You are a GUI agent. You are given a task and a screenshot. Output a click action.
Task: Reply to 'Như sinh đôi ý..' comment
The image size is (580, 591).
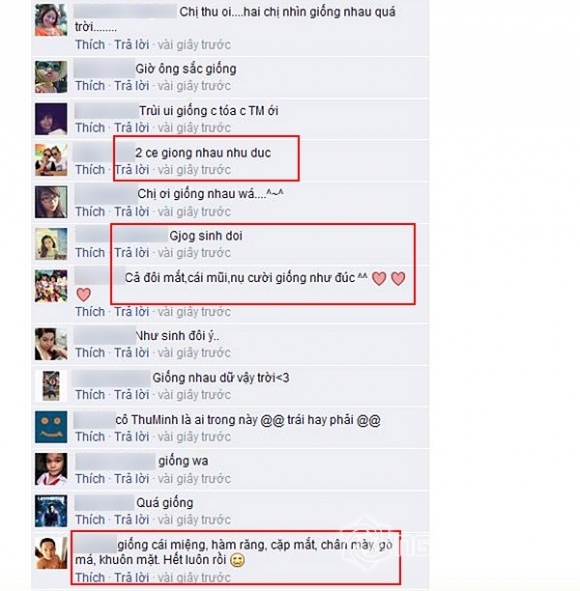132,353
